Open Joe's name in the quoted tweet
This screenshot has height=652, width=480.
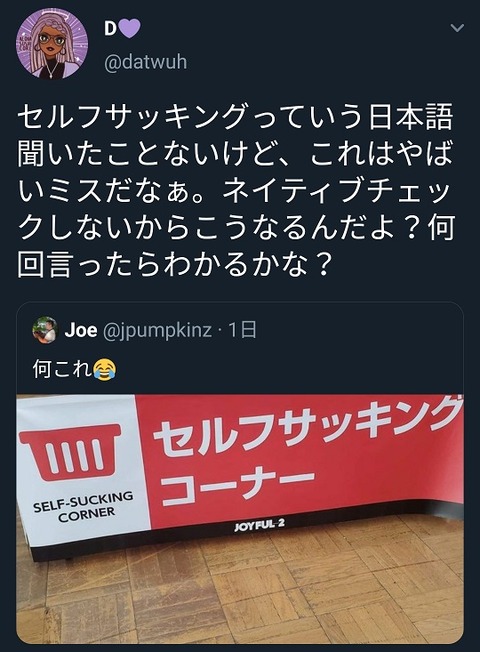(x=81, y=330)
